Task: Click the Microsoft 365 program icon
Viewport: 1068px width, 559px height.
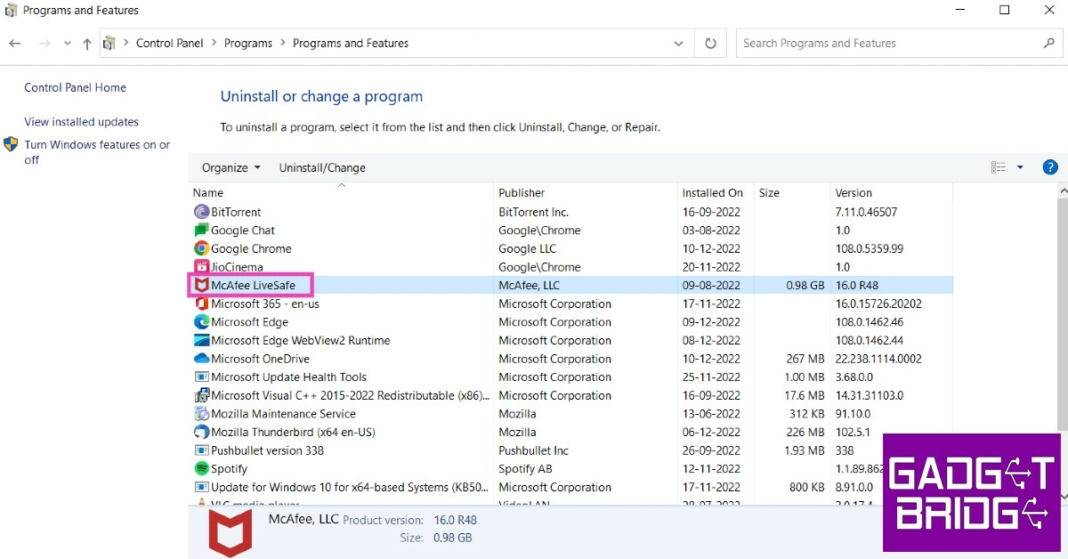Action: point(201,304)
